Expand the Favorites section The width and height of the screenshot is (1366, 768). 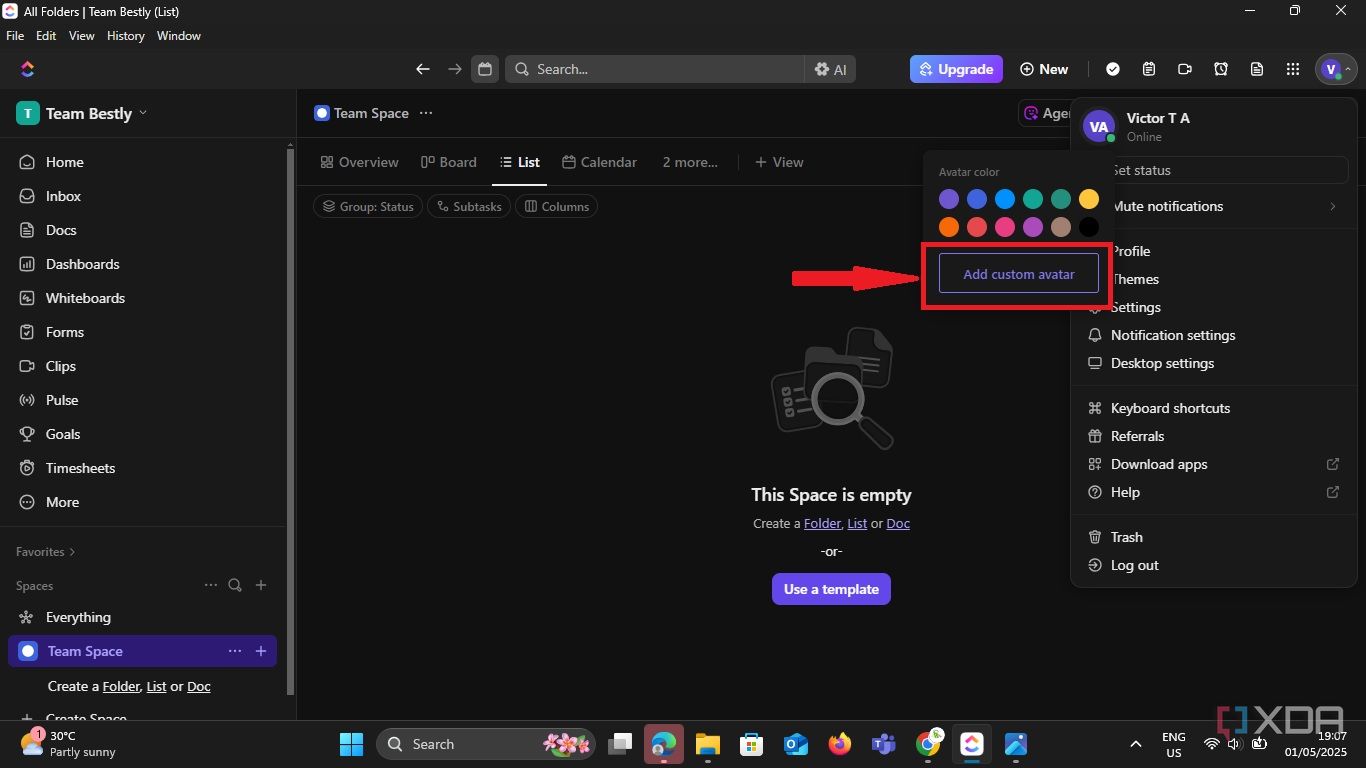[45, 552]
